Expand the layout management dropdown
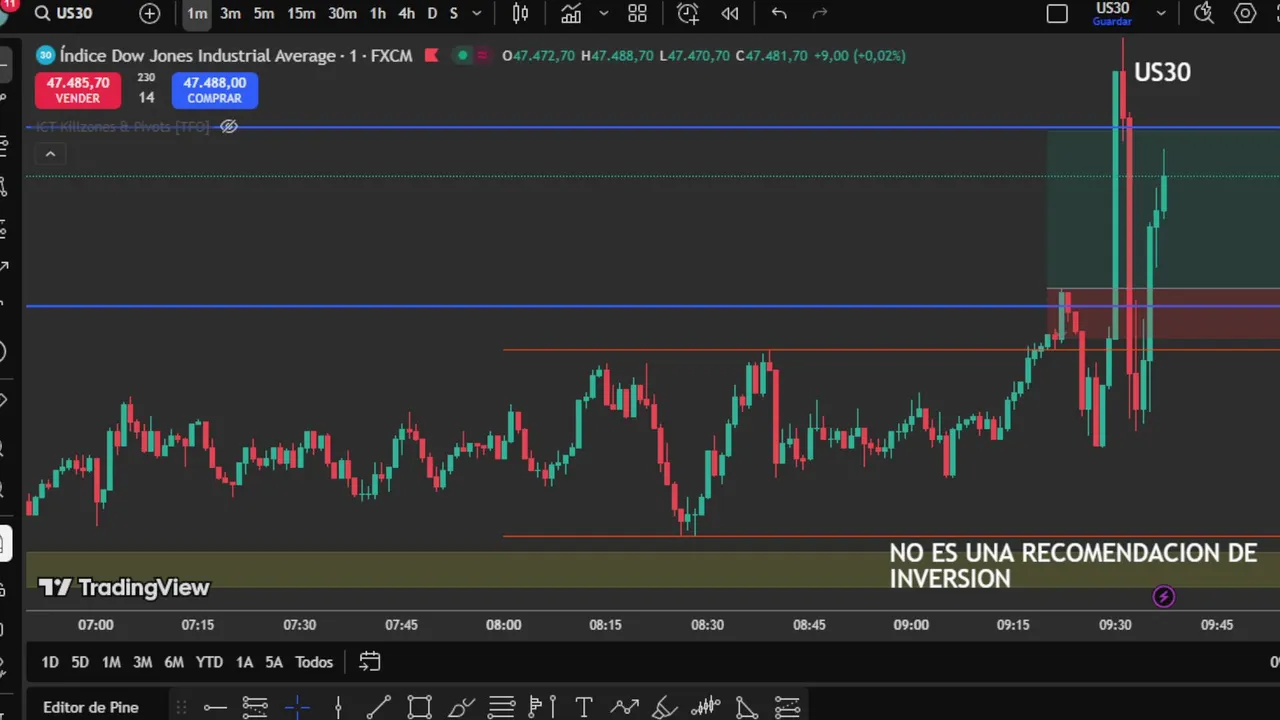The image size is (1280, 720). pos(1161,13)
